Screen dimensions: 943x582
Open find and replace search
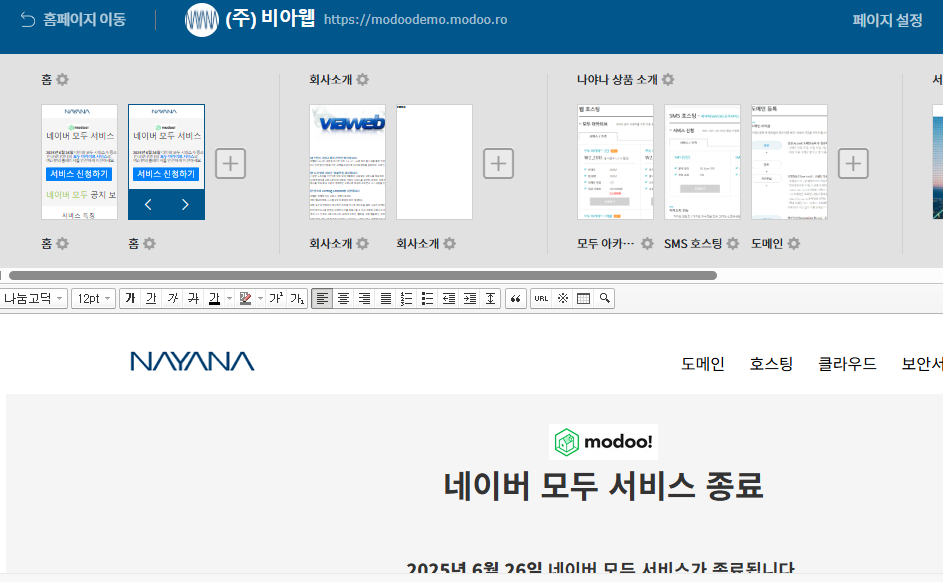[x=604, y=298]
